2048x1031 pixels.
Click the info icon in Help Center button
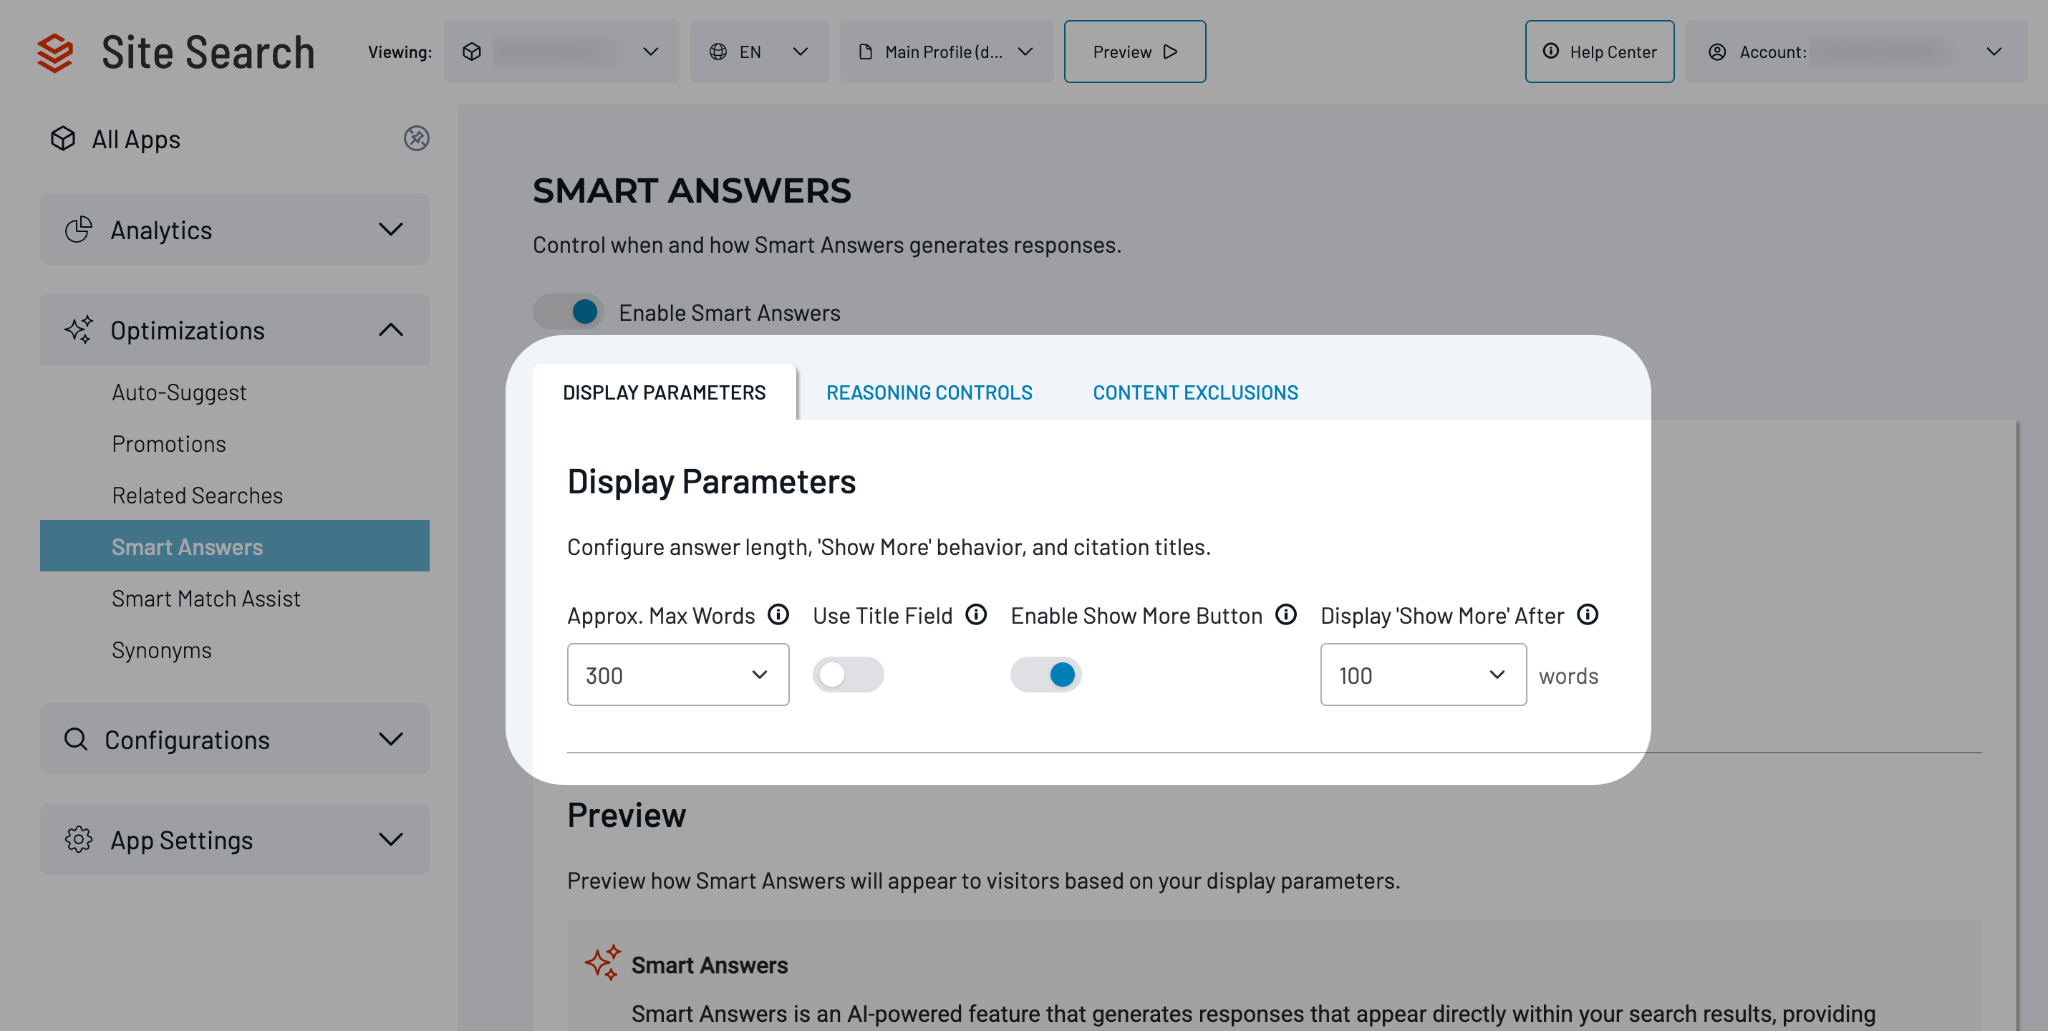point(1551,51)
